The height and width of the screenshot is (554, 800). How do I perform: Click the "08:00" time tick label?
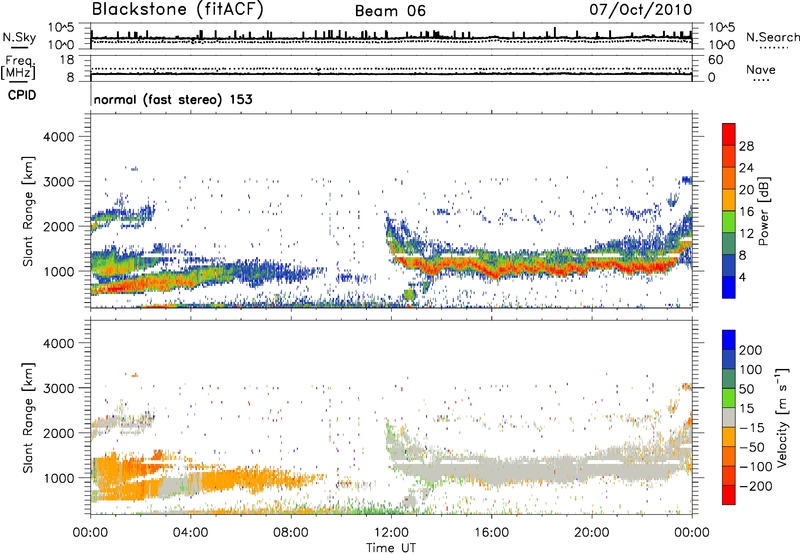[291, 533]
